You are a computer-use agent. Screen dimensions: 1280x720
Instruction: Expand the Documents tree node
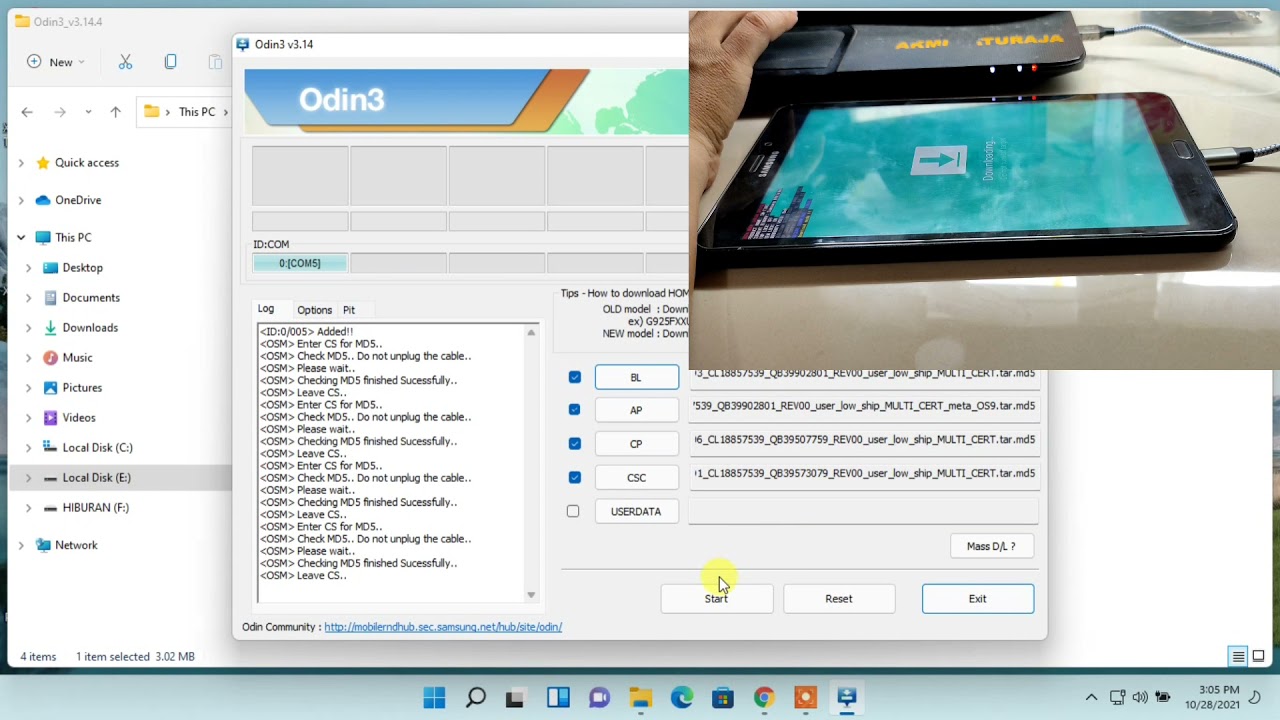28,298
